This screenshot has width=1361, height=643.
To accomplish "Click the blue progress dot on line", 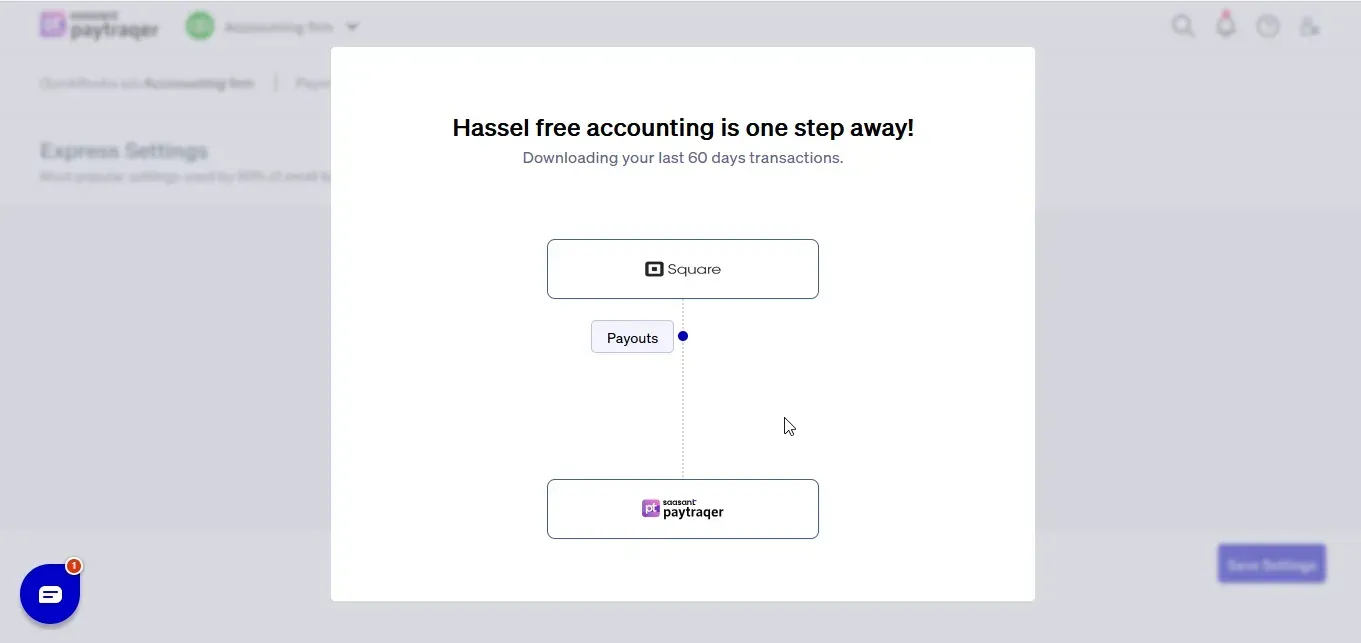I will pyautogui.click(x=683, y=336).
